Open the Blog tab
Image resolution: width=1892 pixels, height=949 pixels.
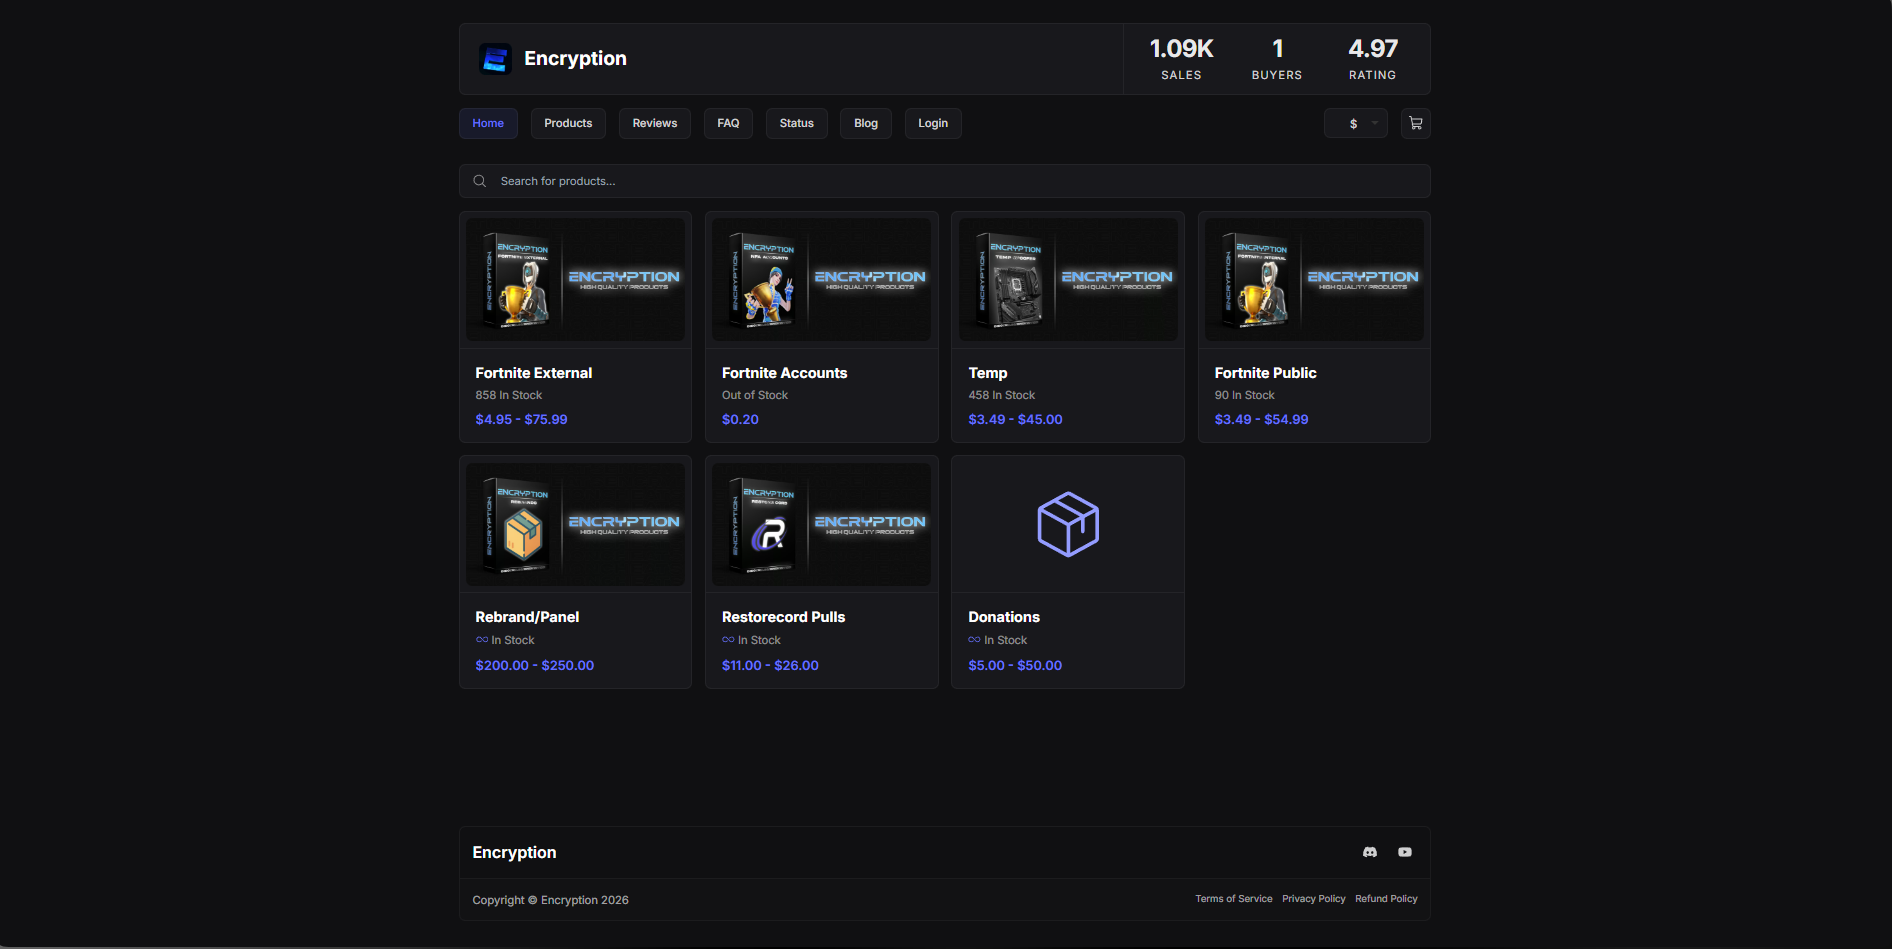coord(866,123)
